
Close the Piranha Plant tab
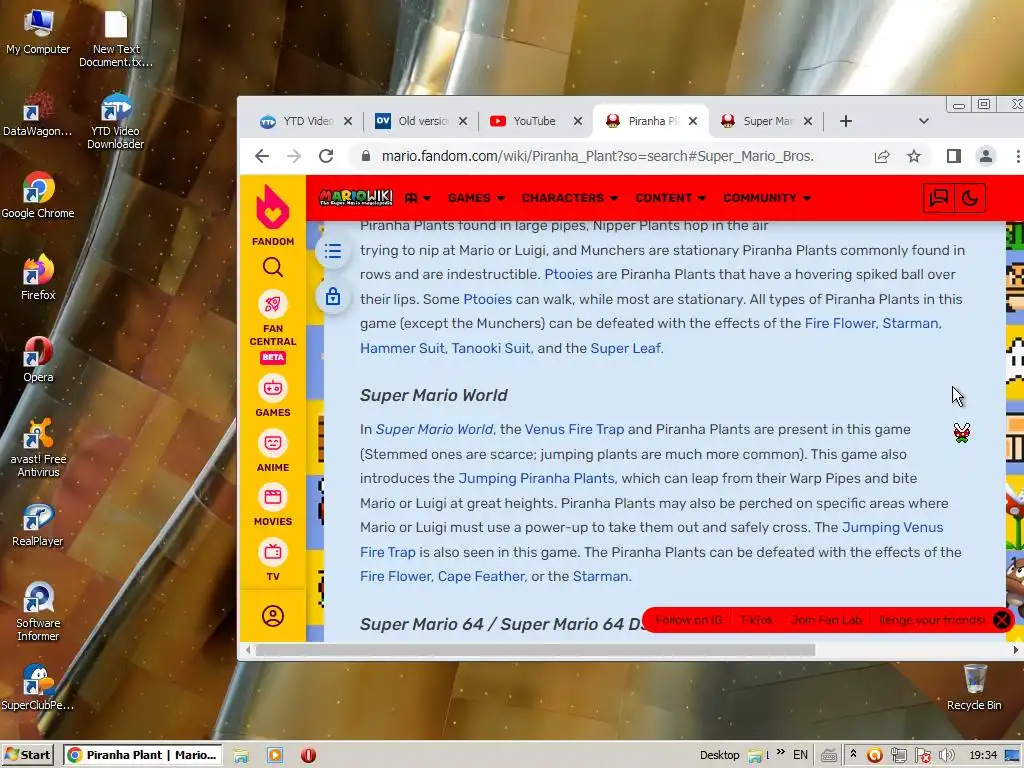point(693,121)
